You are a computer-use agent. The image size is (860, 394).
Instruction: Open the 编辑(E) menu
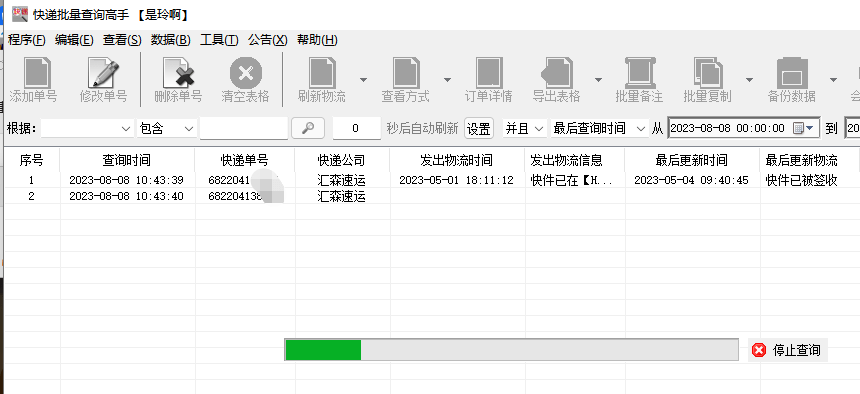pos(74,40)
